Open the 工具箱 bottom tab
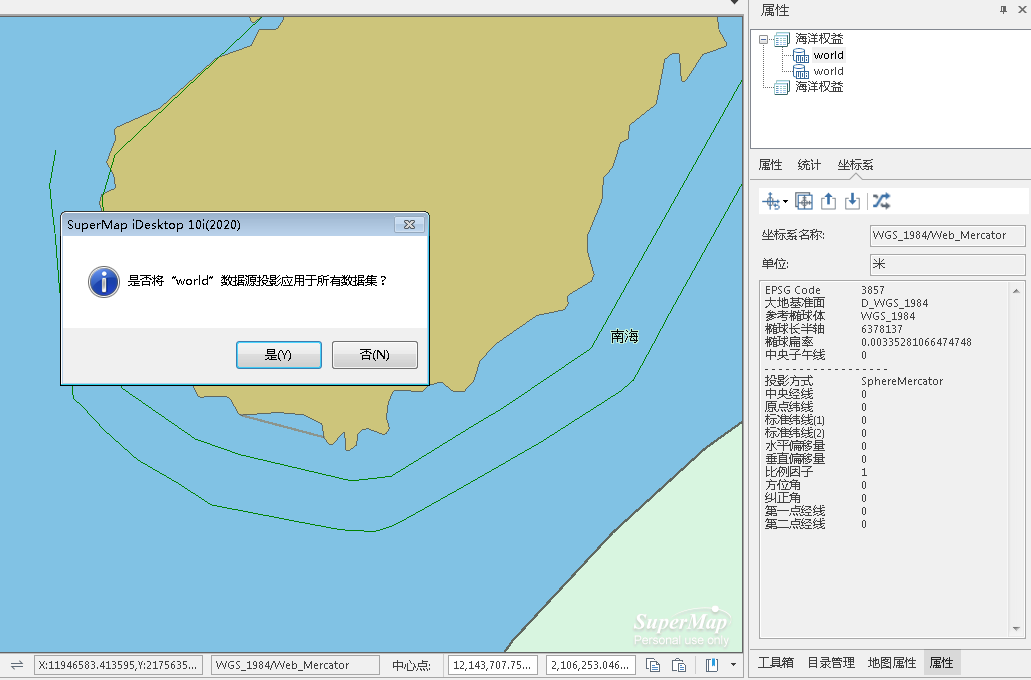 (776, 663)
